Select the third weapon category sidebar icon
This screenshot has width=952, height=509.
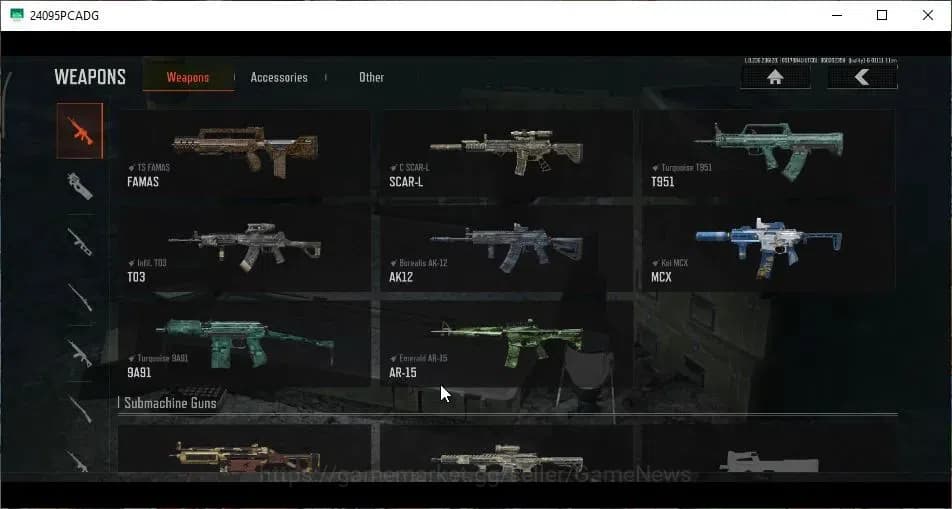pos(80,242)
